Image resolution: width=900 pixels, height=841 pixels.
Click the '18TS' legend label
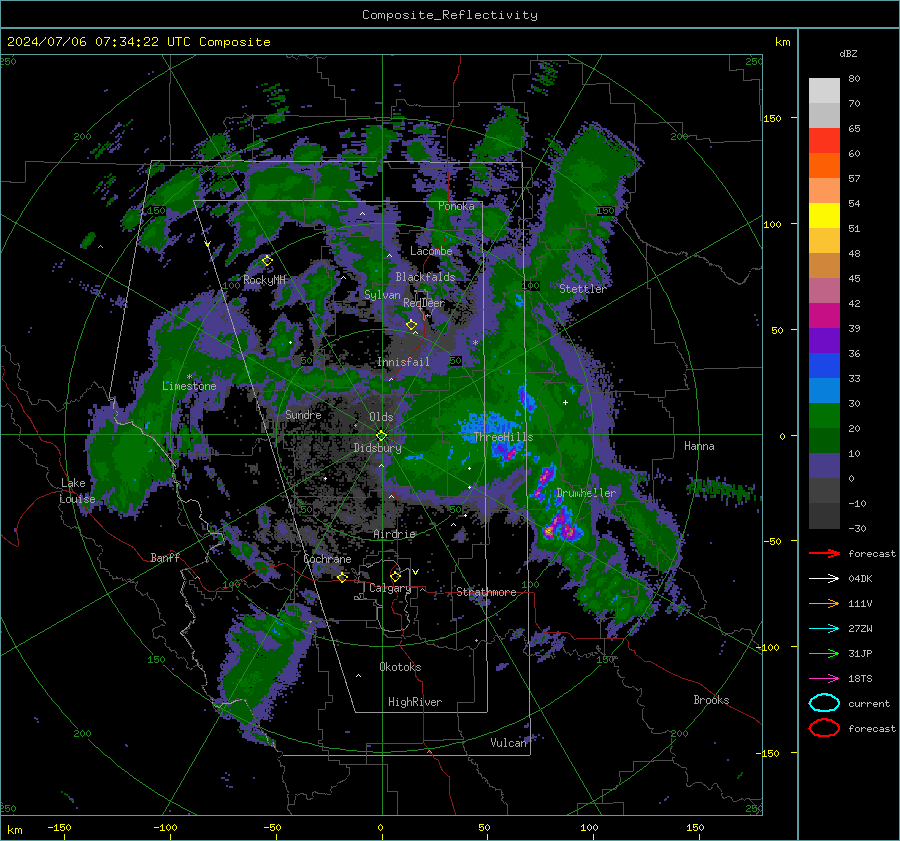pyautogui.click(x=860, y=679)
